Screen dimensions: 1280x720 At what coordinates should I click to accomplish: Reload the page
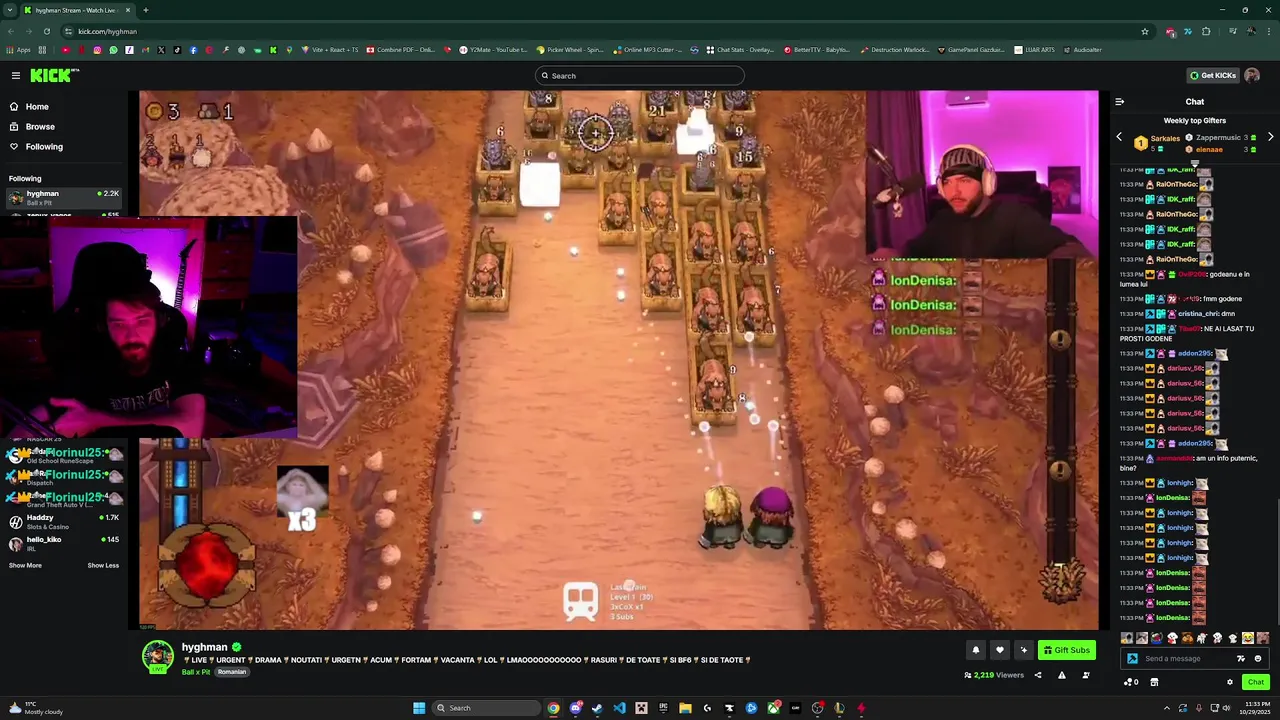46,31
